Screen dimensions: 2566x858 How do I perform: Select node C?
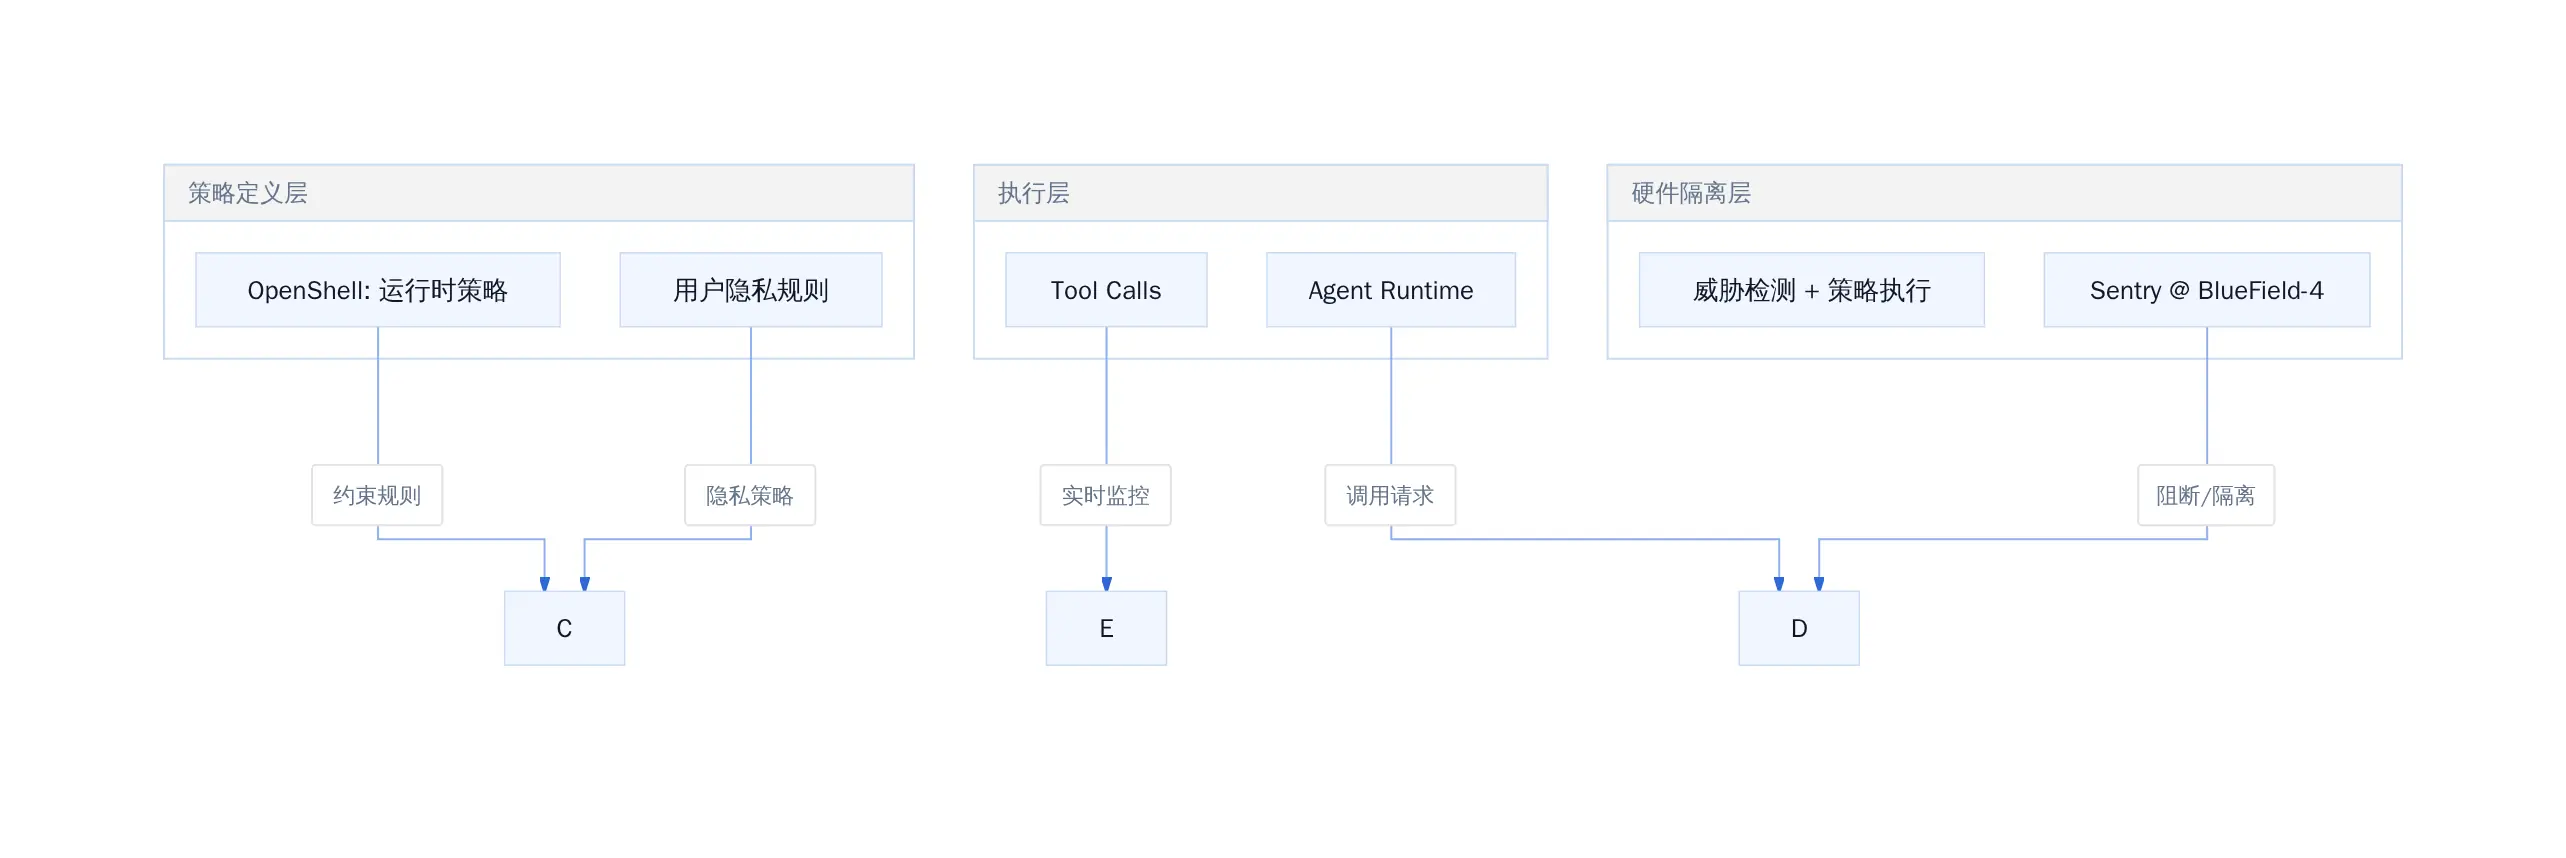565,628
